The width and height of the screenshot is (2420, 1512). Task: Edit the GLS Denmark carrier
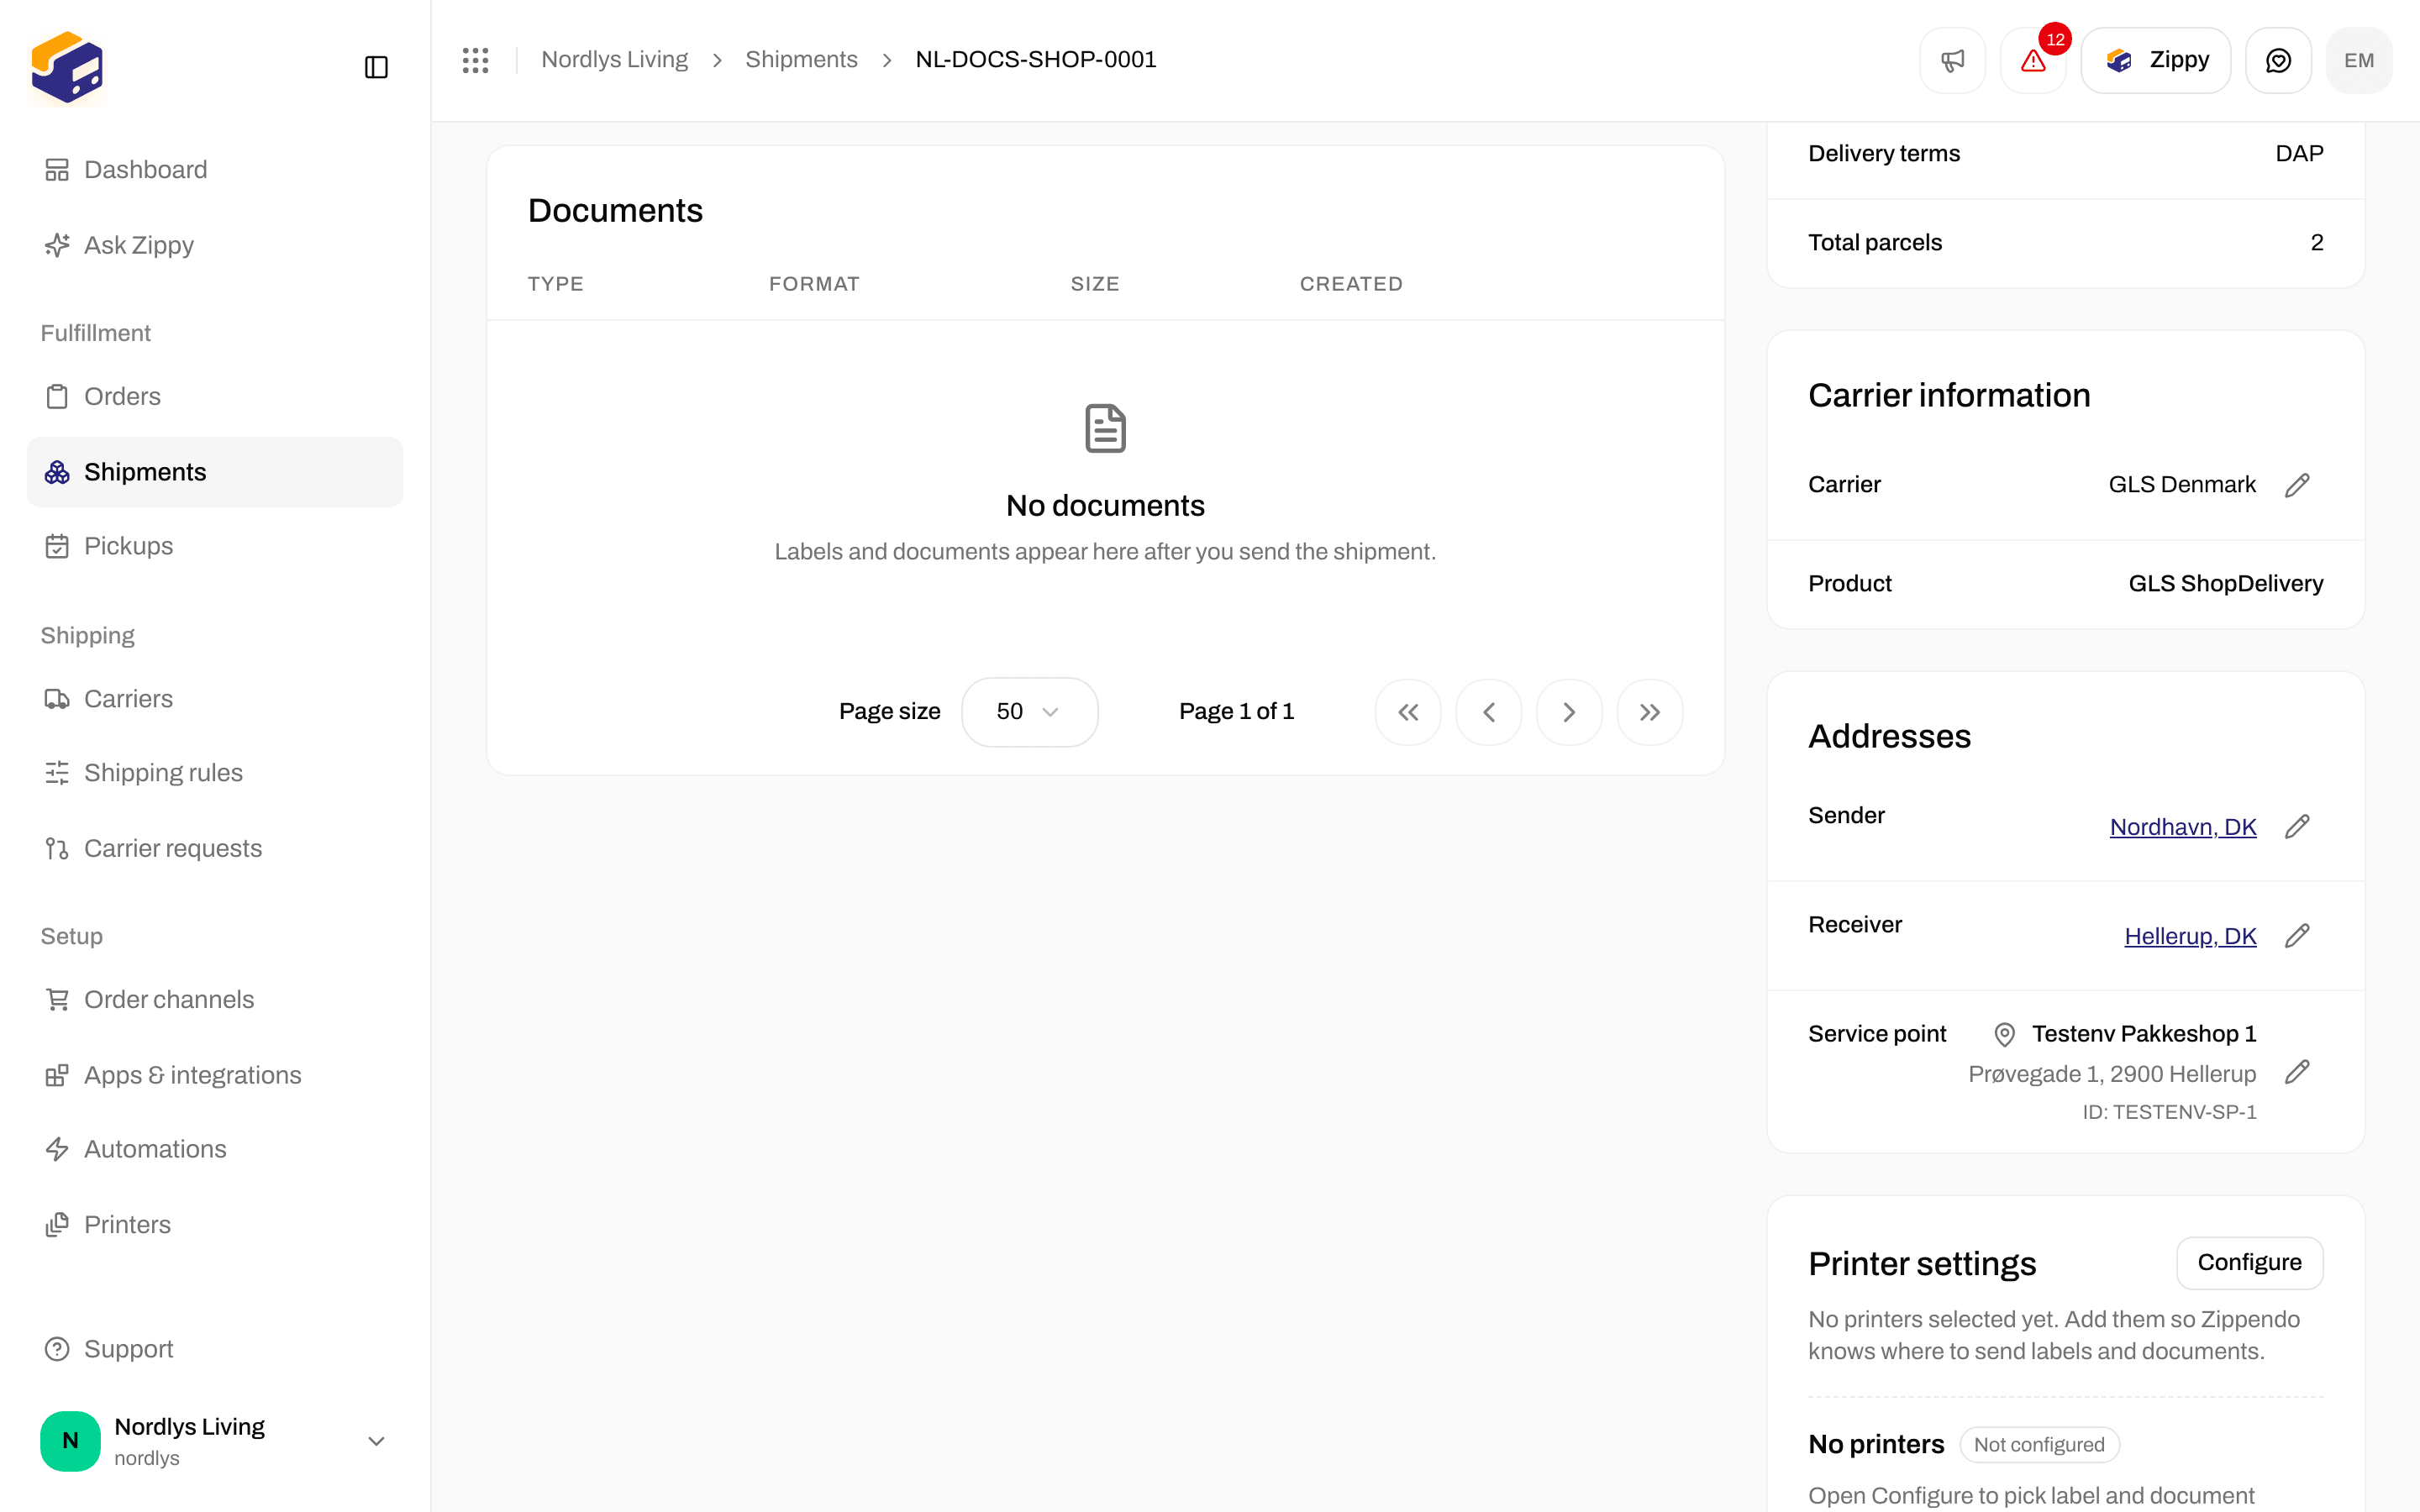point(2297,485)
